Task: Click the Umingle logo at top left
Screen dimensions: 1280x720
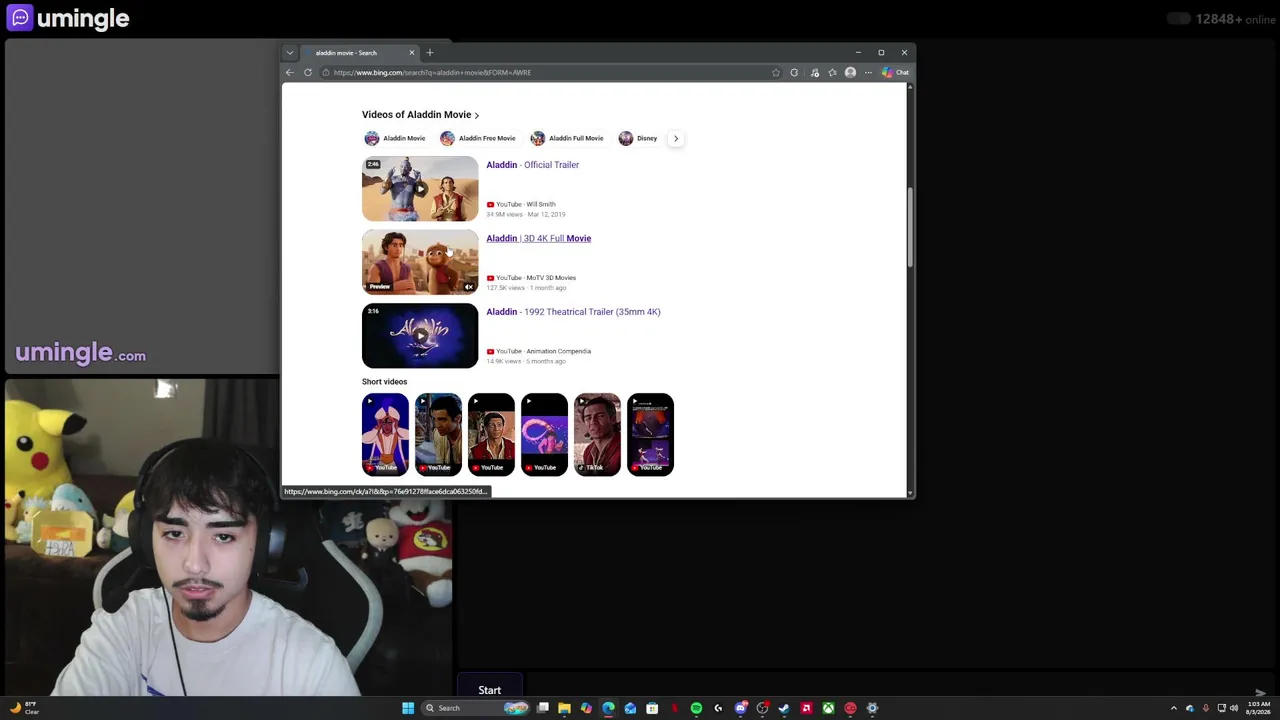Action: pyautogui.click(x=68, y=18)
